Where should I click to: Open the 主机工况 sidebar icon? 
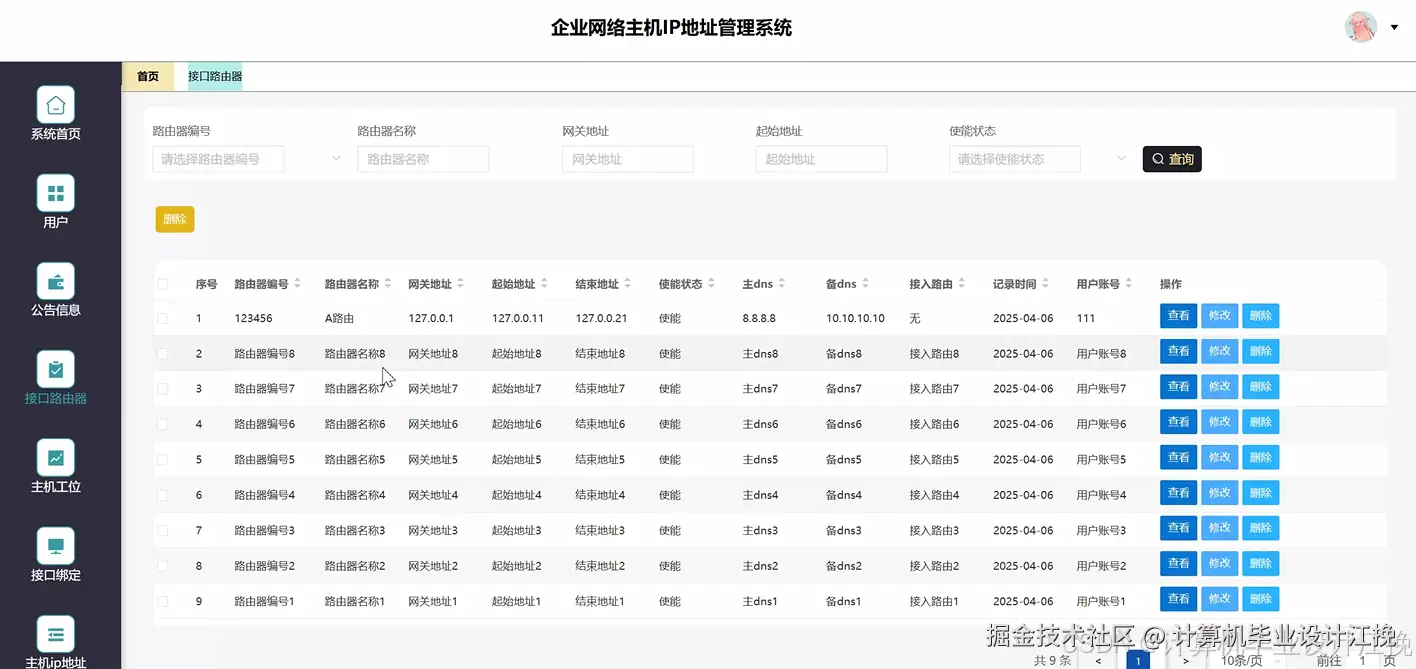(x=55, y=457)
